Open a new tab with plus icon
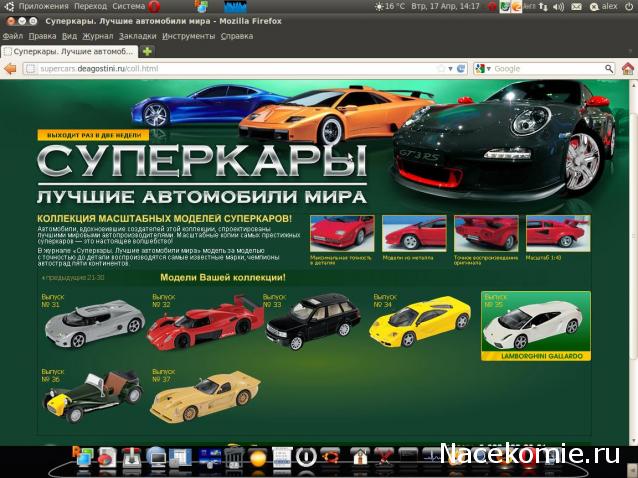The image size is (638, 478). [147, 51]
